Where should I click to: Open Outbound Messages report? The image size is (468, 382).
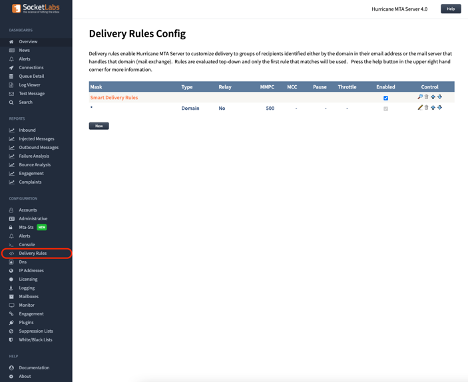(39, 148)
